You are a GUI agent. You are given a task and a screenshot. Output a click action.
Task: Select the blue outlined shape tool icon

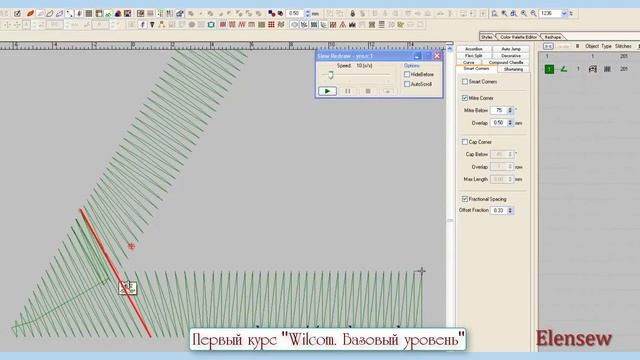[x=60, y=13]
